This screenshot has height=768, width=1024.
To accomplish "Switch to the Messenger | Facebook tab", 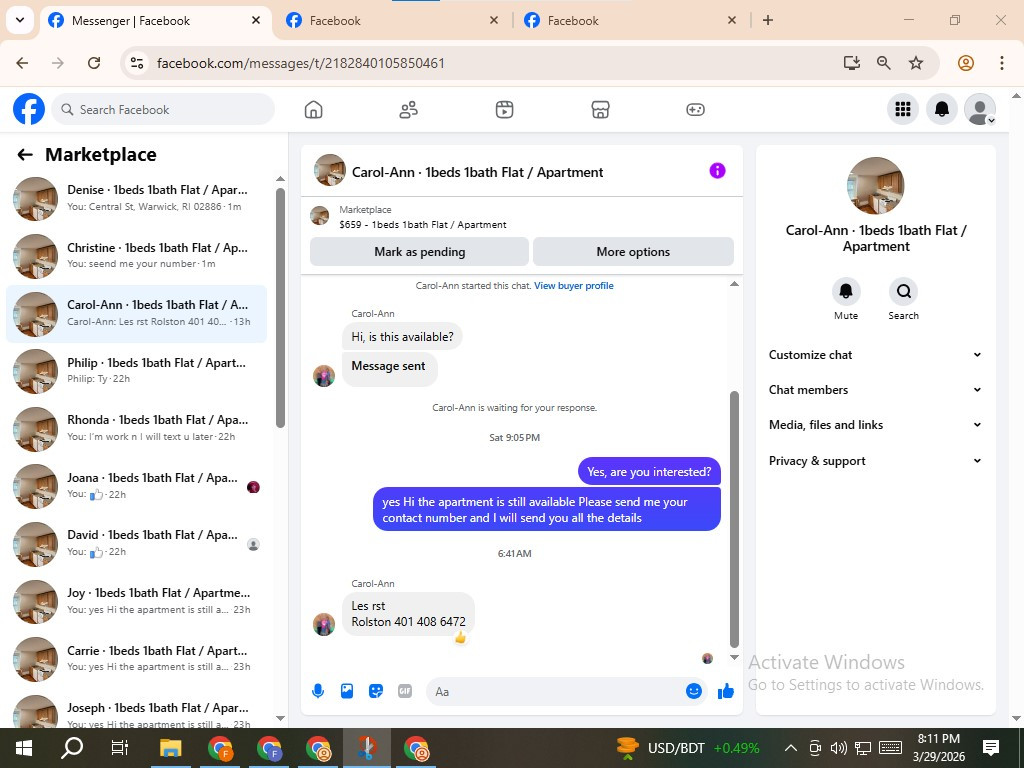I will pyautogui.click(x=155, y=20).
